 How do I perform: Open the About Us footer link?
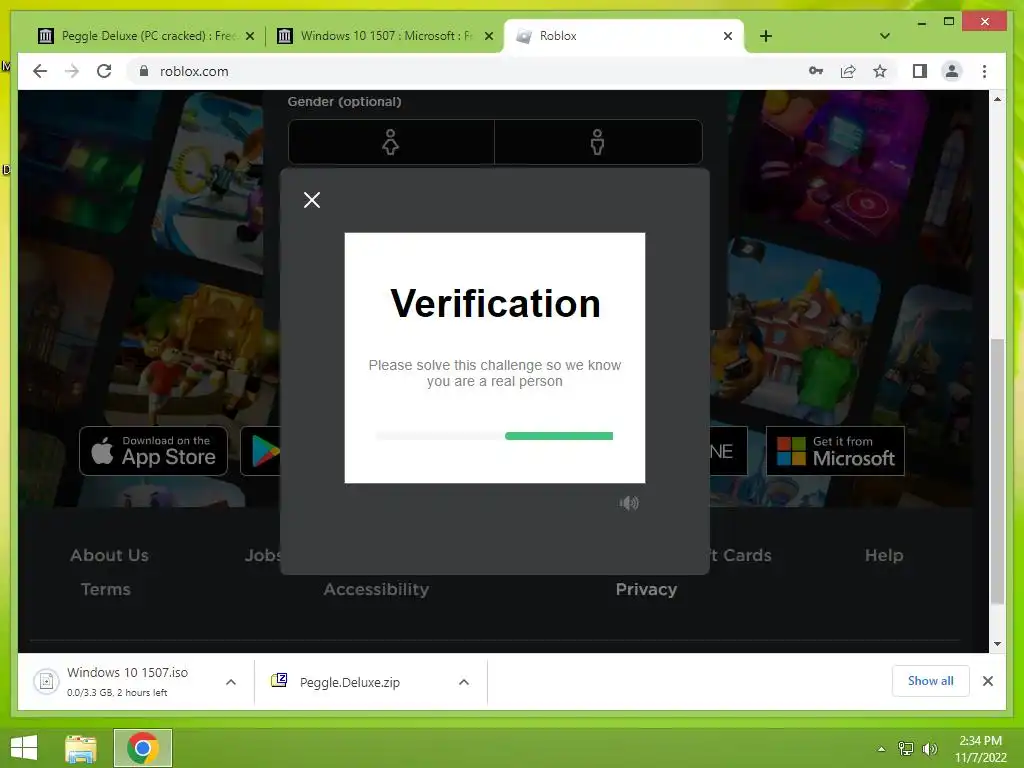[110, 555]
